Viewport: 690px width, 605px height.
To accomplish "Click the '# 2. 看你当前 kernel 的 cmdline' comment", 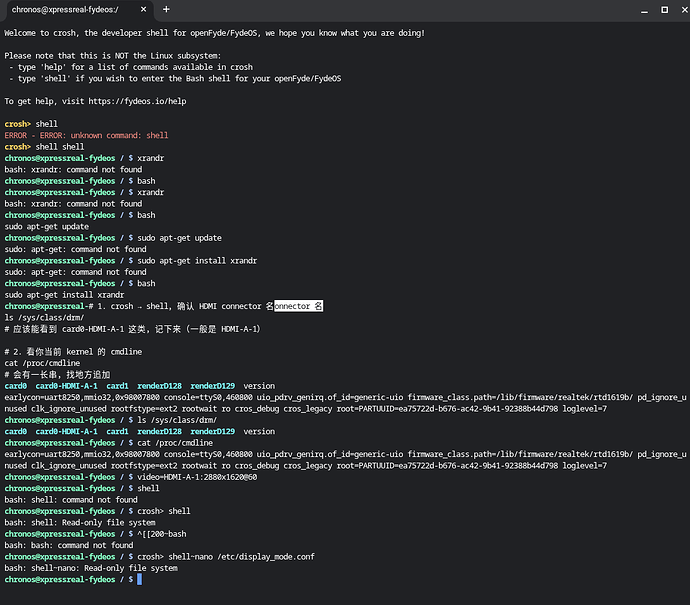I will click(73, 352).
